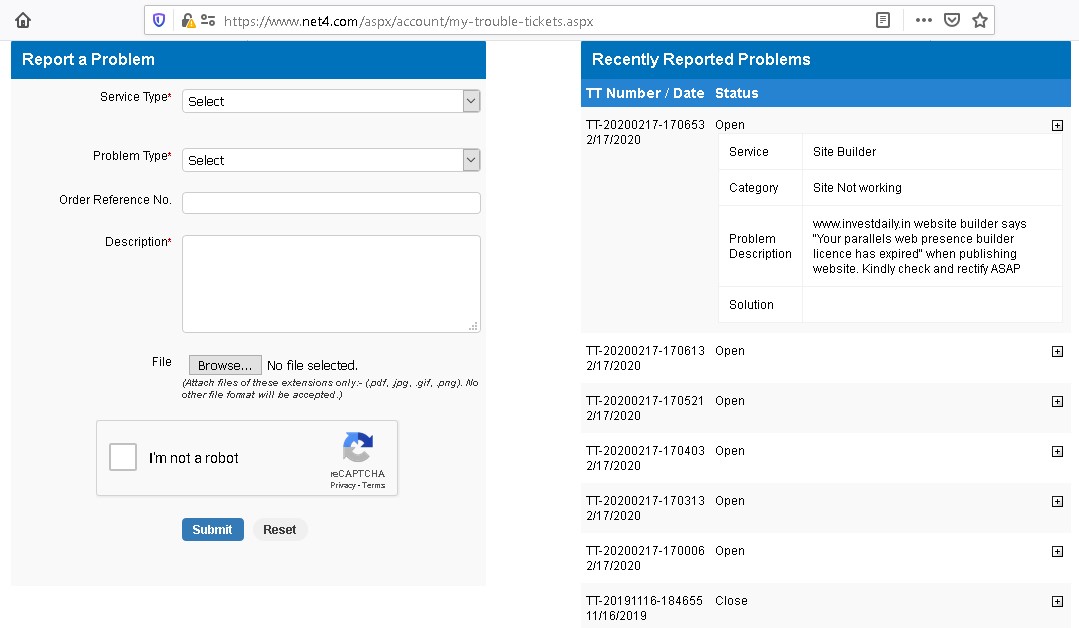Viewport: 1079px width, 628px height.
Task: Expand ticket TT-20200217-170613 details
Action: coord(1057,351)
